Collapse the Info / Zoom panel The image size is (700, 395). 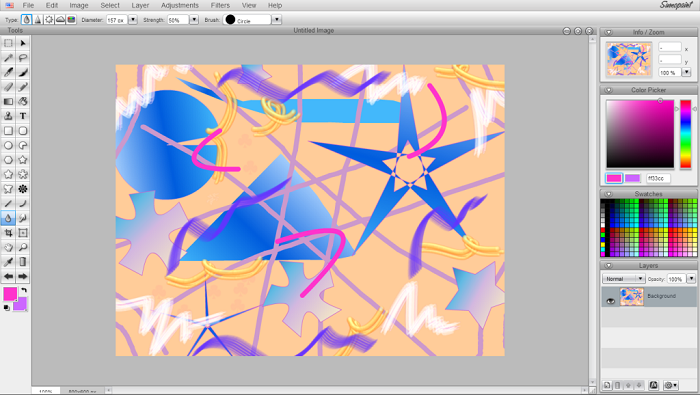coord(608,32)
